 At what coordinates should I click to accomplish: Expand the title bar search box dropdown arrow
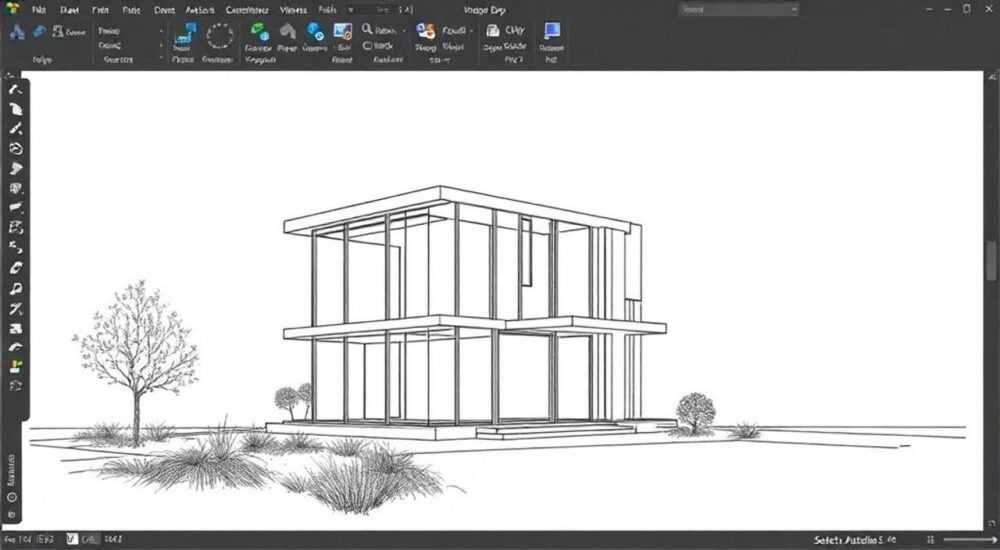[x=793, y=10]
